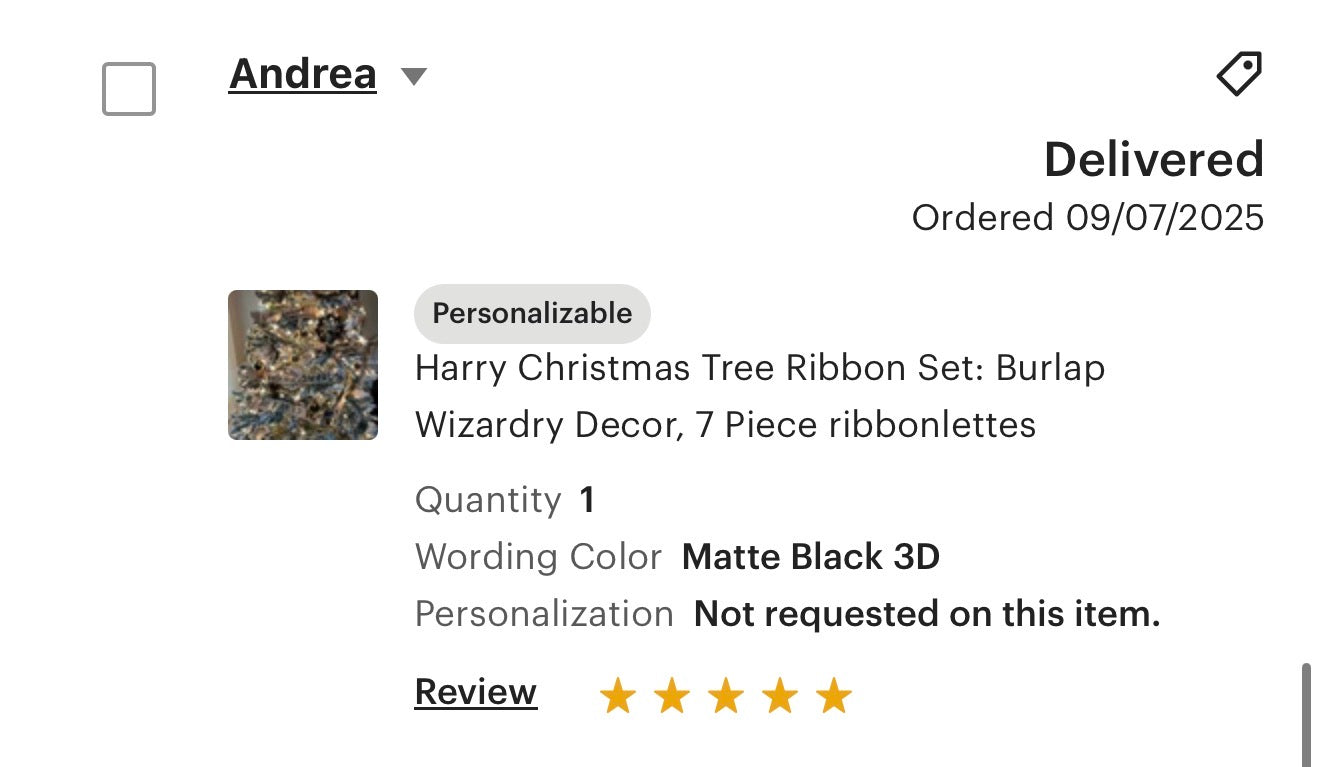Click the fourth star in the review rating
This screenshot has width=1320, height=767.
[x=781, y=694]
